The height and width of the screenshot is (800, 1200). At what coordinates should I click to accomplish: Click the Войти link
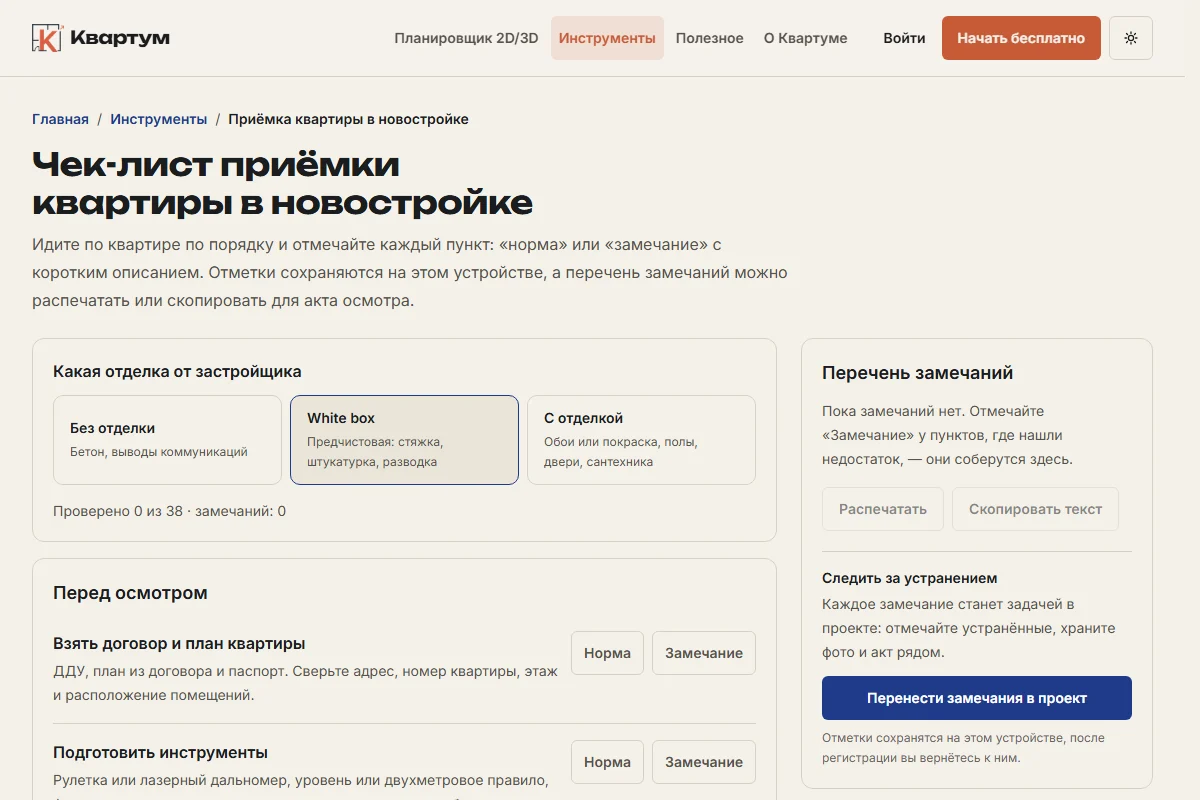(904, 38)
